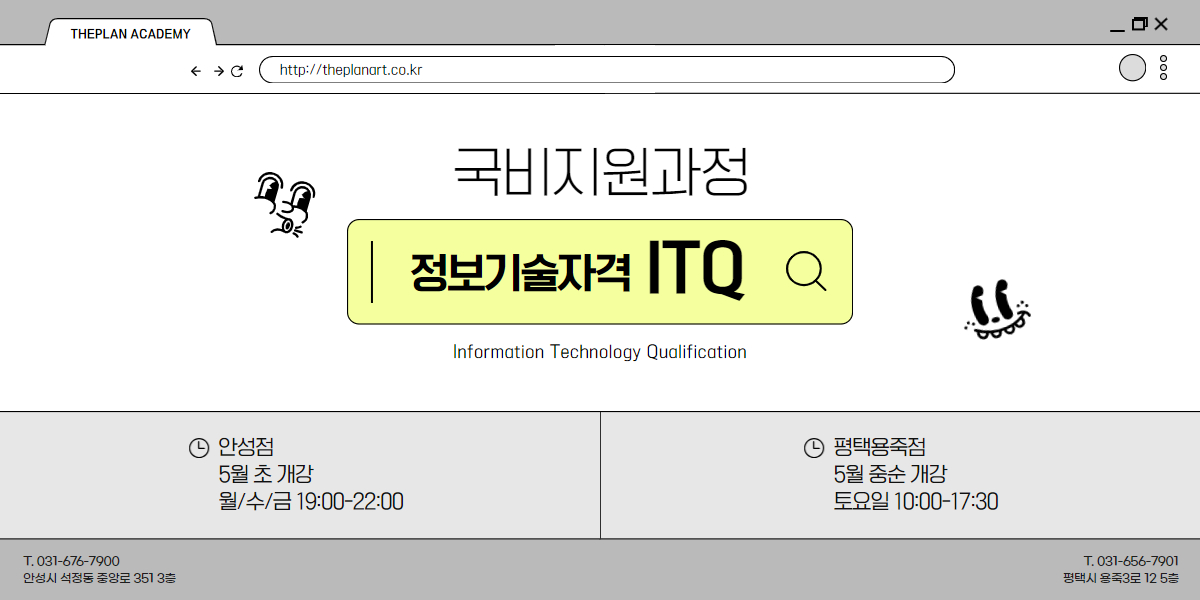Close the browser window
The image size is (1200, 600).
click(x=1161, y=24)
